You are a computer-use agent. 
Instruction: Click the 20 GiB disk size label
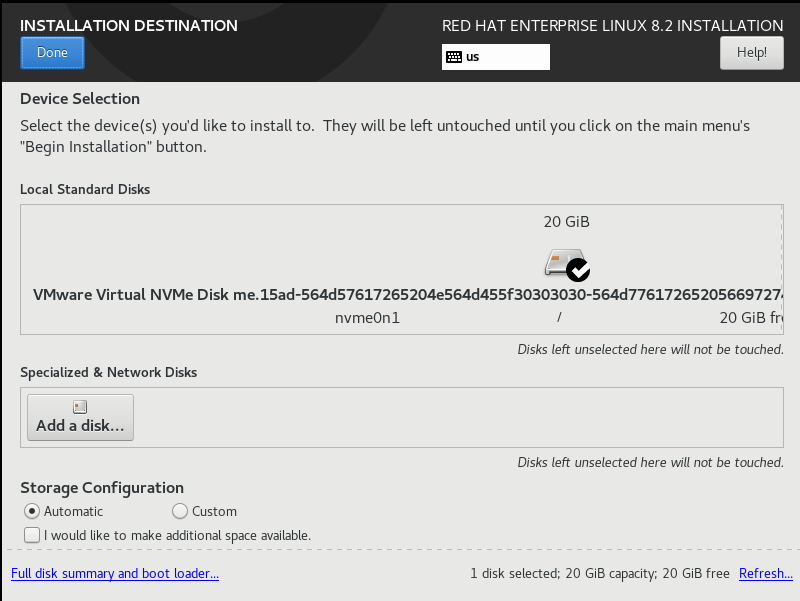coord(566,222)
